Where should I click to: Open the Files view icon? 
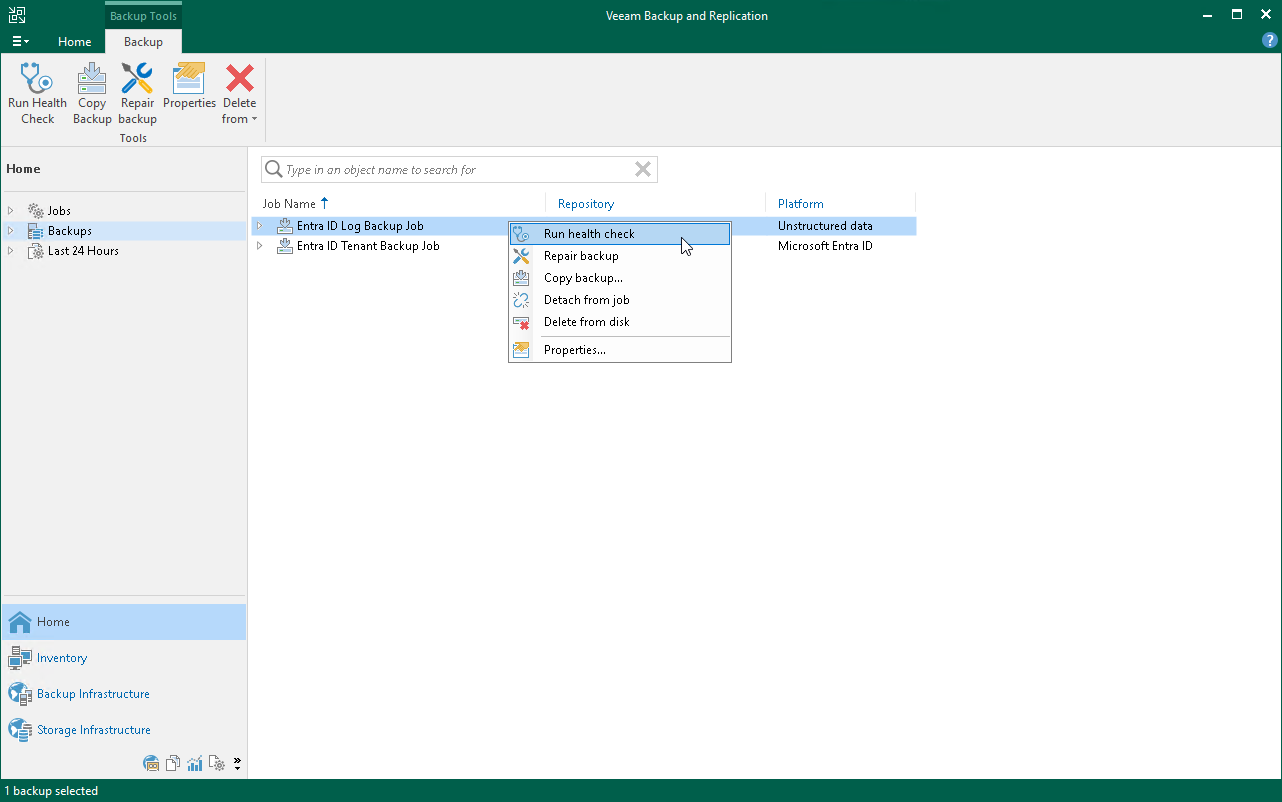[174, 764]
